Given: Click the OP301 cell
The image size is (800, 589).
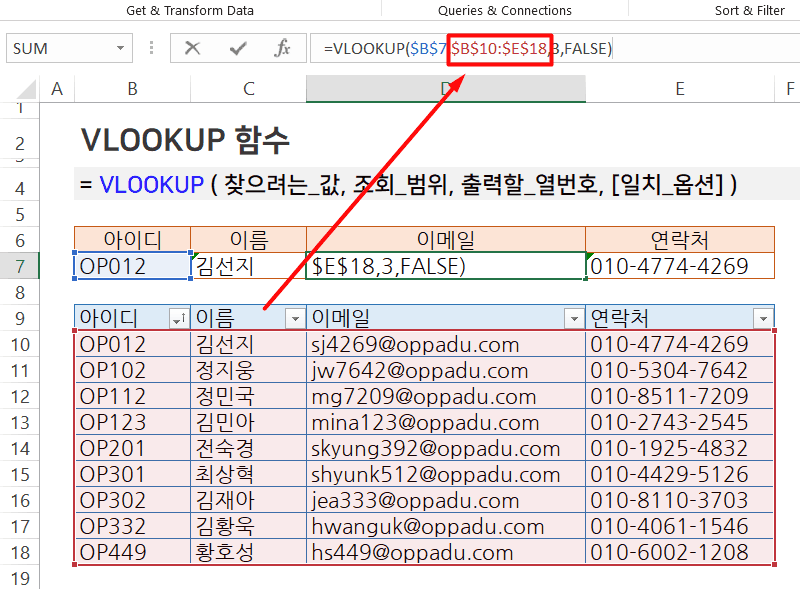Looking at the screenshot, I should click(x=133, y=475).
